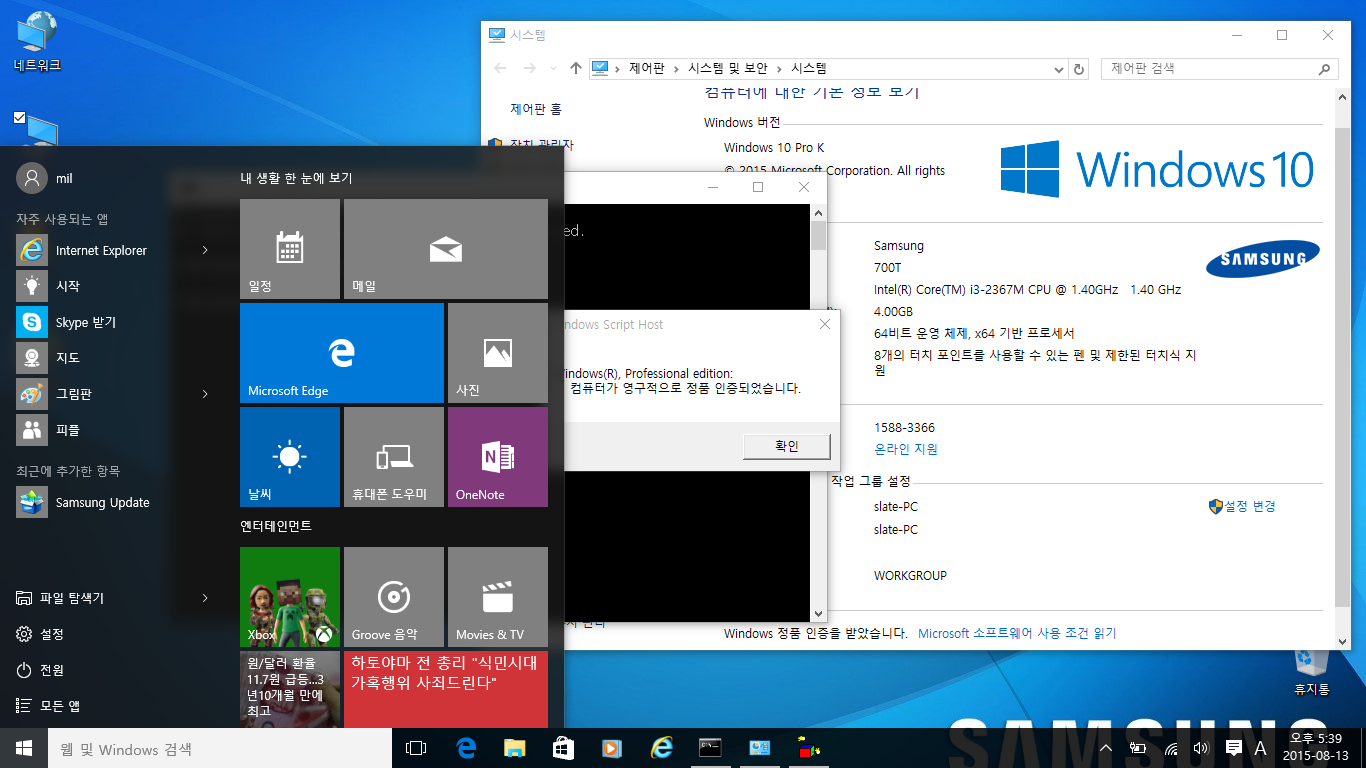
Task: Go to 제어판 홈 in System window
Action: tap(536, 109)
